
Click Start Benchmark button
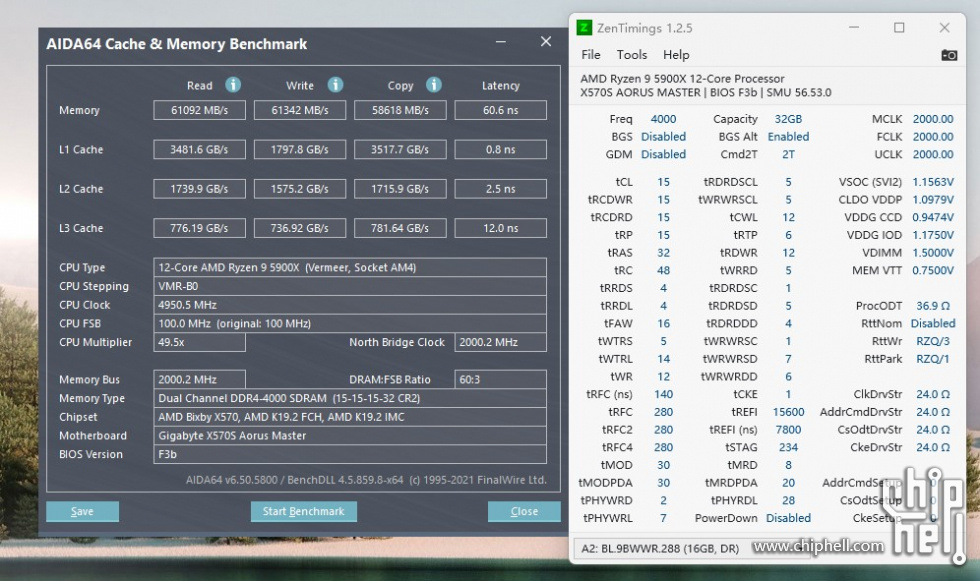(x=304, y=512)
